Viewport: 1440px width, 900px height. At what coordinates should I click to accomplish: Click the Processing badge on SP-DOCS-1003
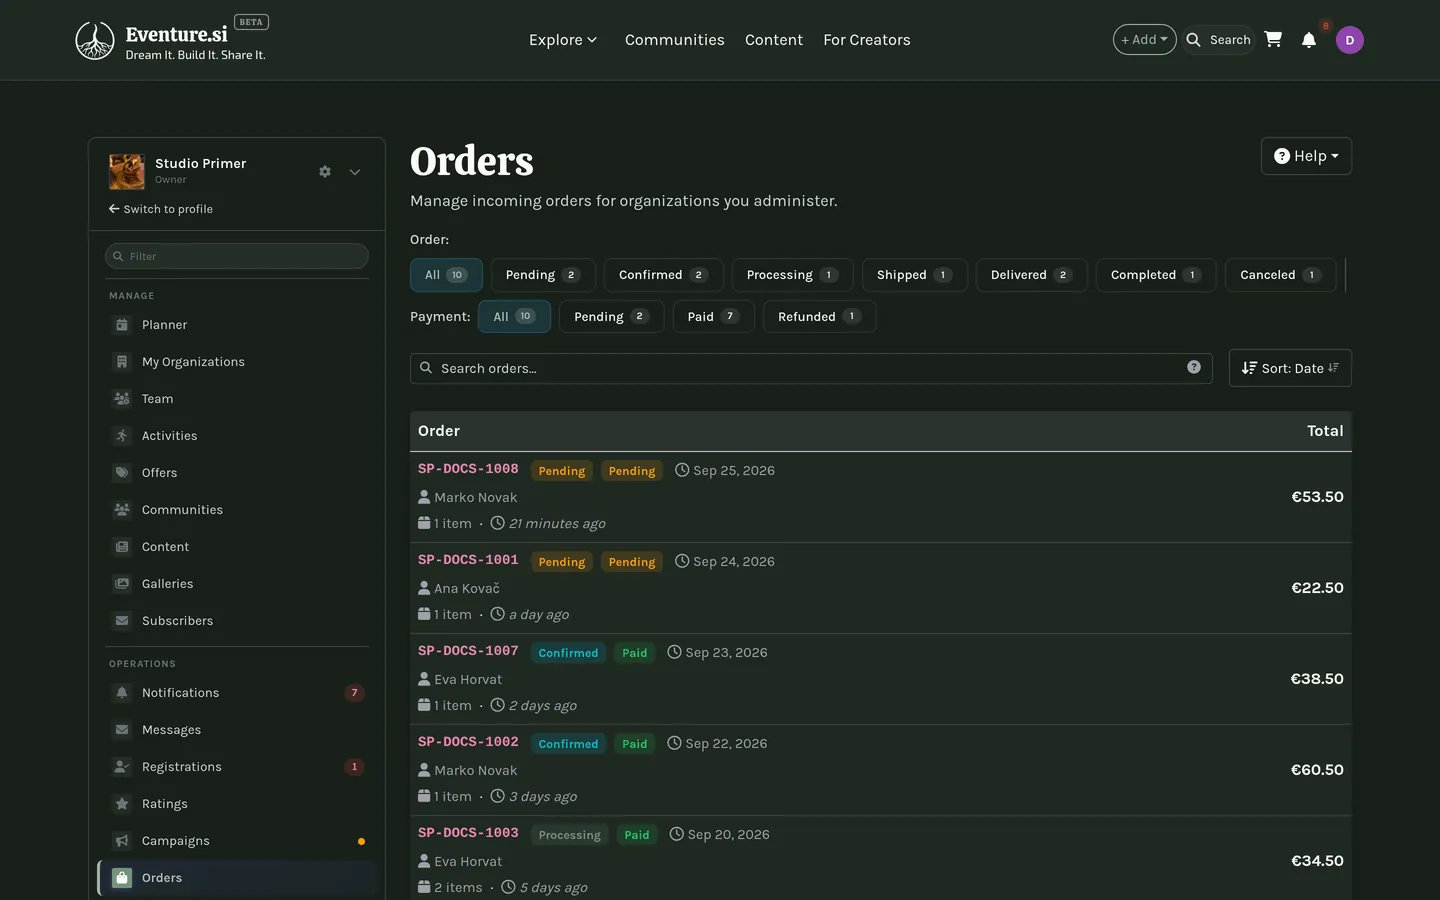click(570, 835)
